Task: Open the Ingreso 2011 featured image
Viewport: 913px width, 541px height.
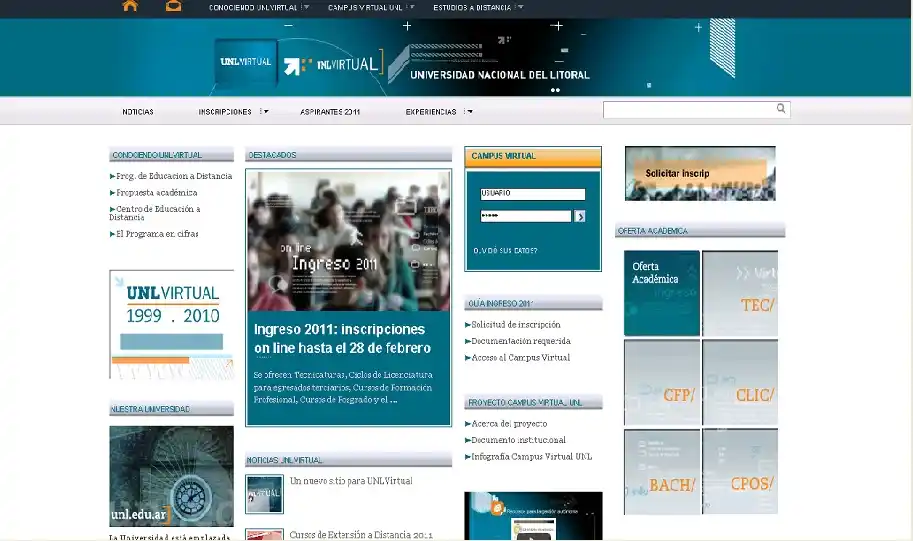Action: (x=348, y=241)
